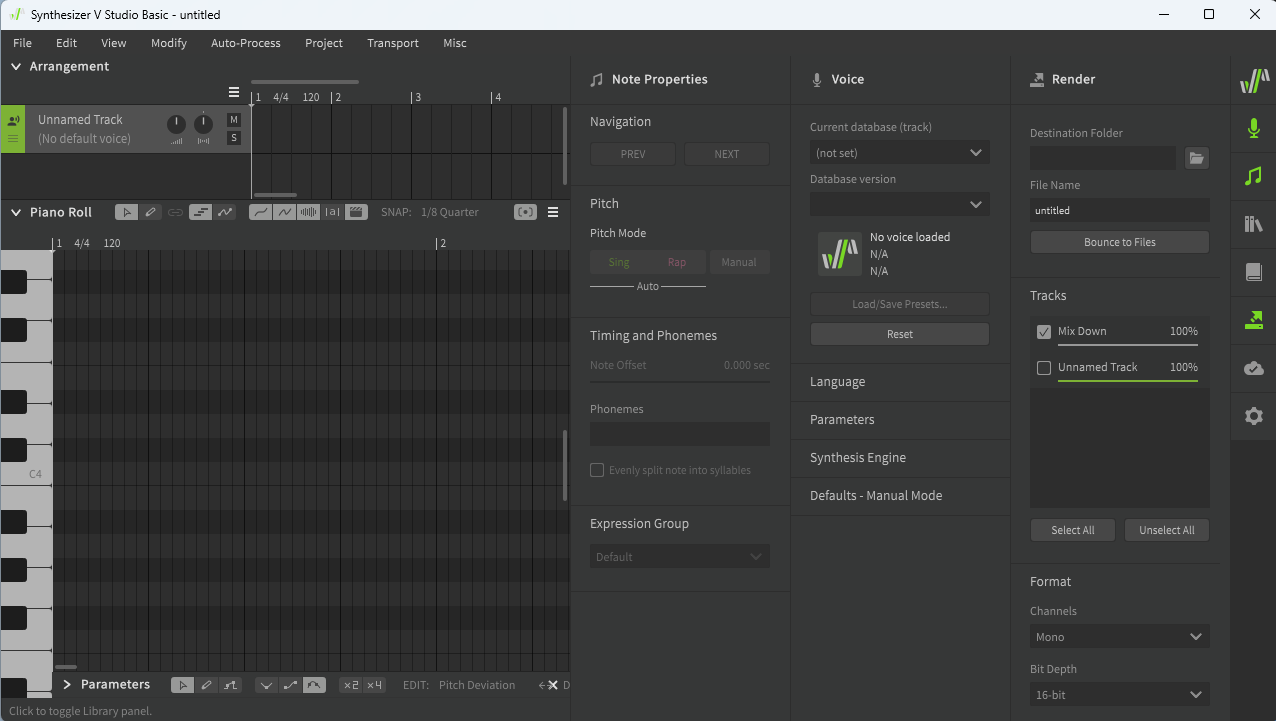Choose the linear interpolation icon in Parameters
Image resolution: width=1276 pixels, height=721 pixels.
click(290, 685)
